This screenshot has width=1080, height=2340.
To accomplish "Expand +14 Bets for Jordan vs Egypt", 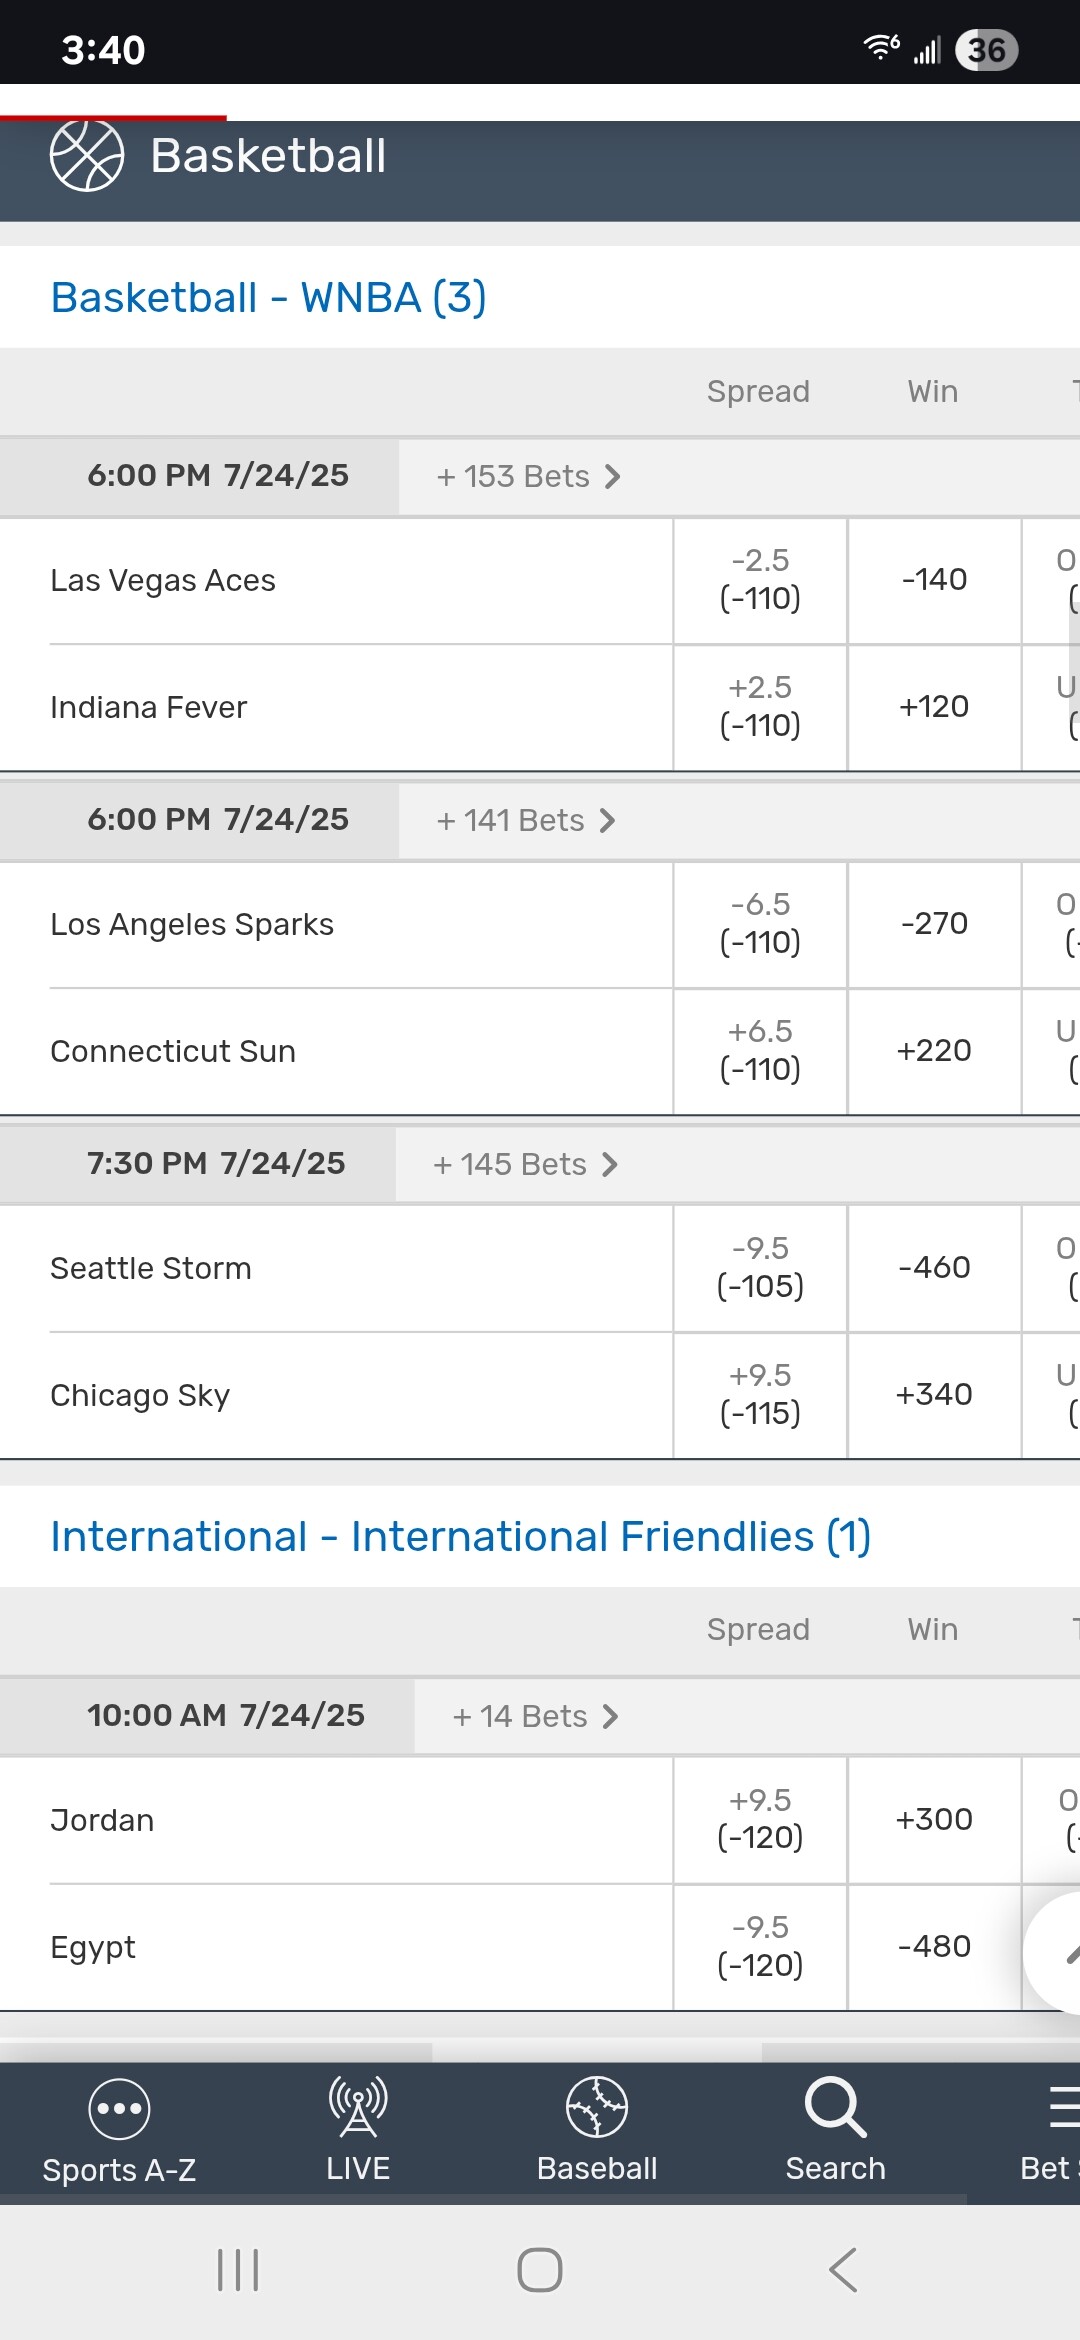I will (x=535, y=1717).
